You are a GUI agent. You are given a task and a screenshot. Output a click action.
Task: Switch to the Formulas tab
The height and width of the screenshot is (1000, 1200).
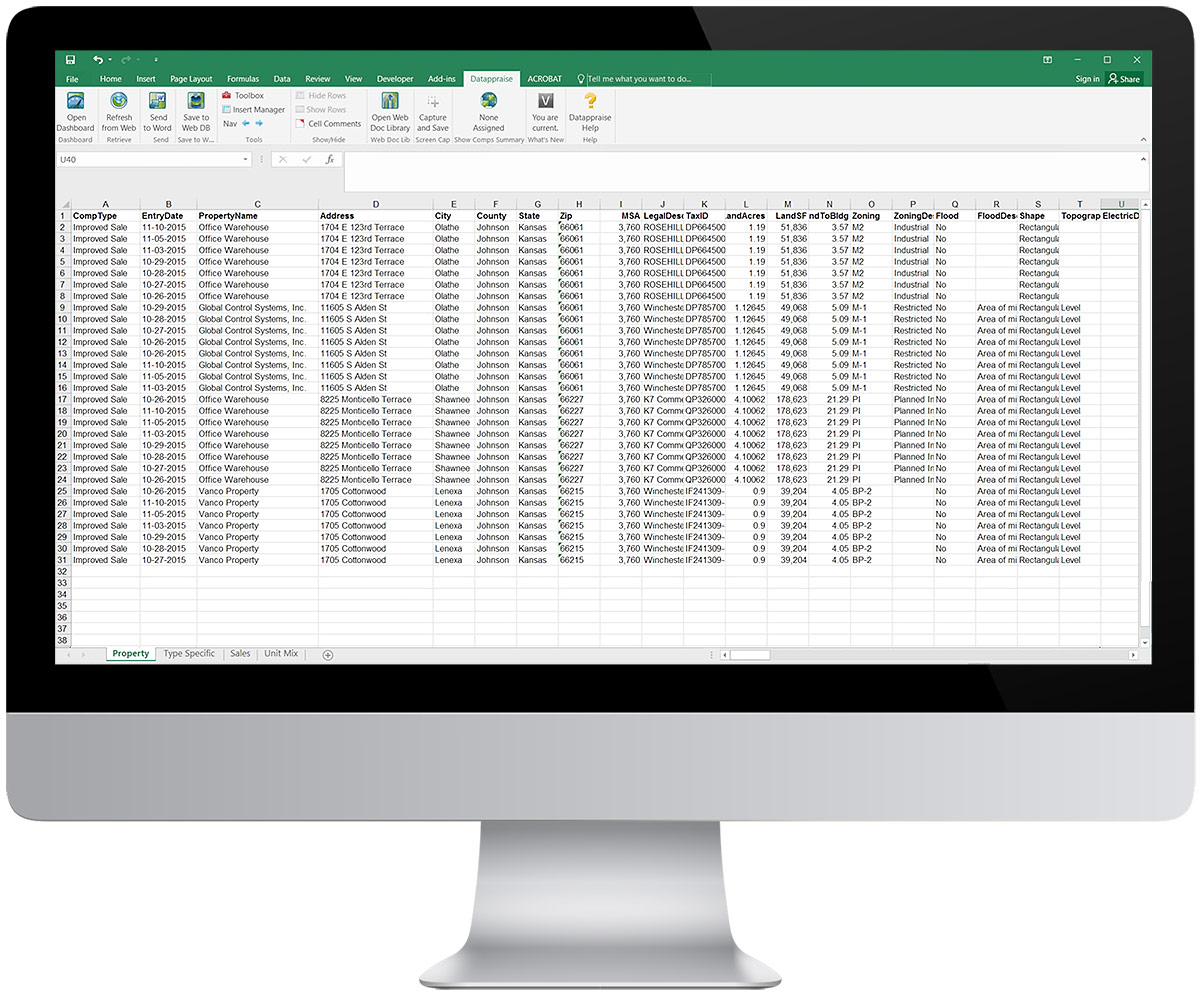(x=243, y=79)
